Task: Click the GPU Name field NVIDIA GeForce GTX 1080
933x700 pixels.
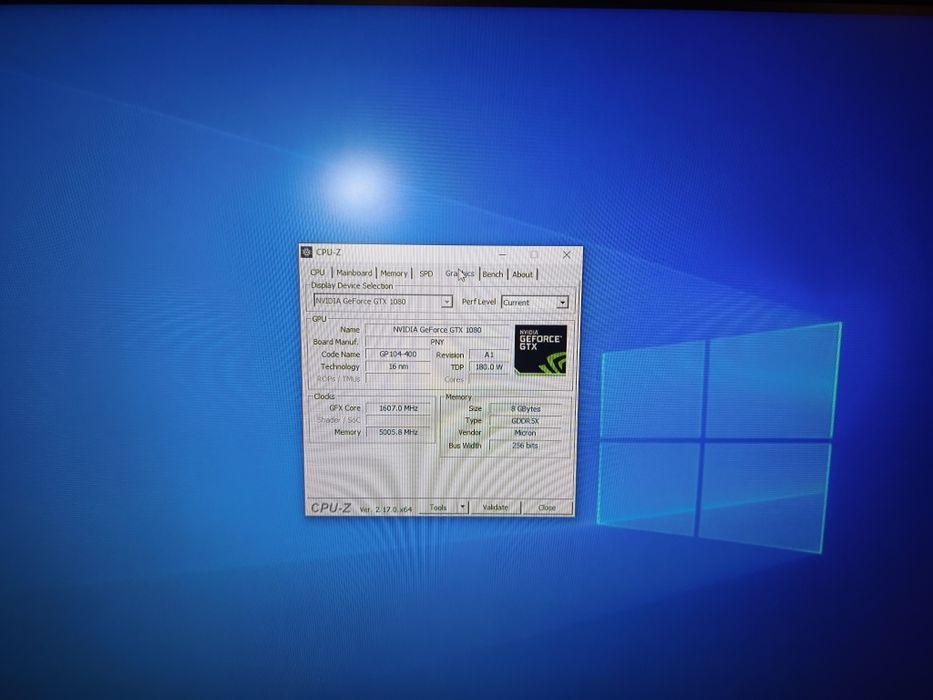Action: pos(437,330)
